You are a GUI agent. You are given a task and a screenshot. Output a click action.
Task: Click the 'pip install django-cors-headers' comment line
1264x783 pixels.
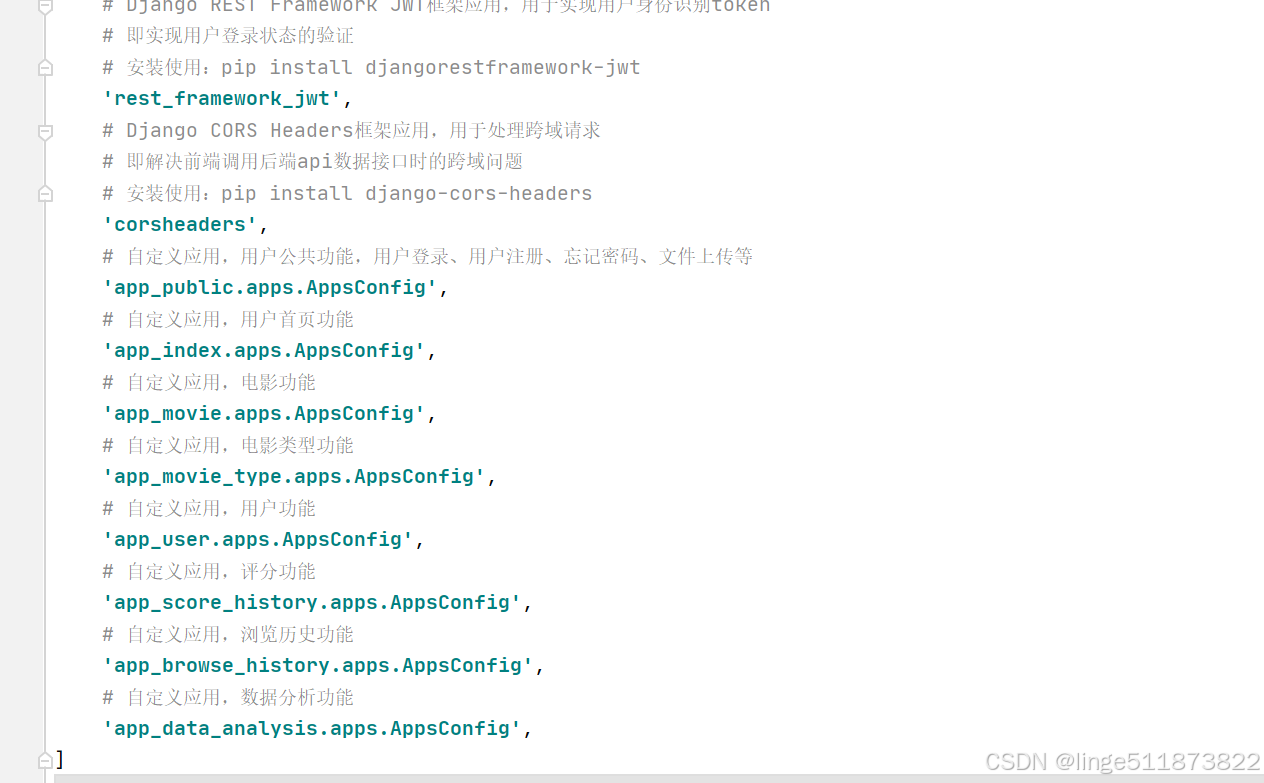(x=347, y=194)
